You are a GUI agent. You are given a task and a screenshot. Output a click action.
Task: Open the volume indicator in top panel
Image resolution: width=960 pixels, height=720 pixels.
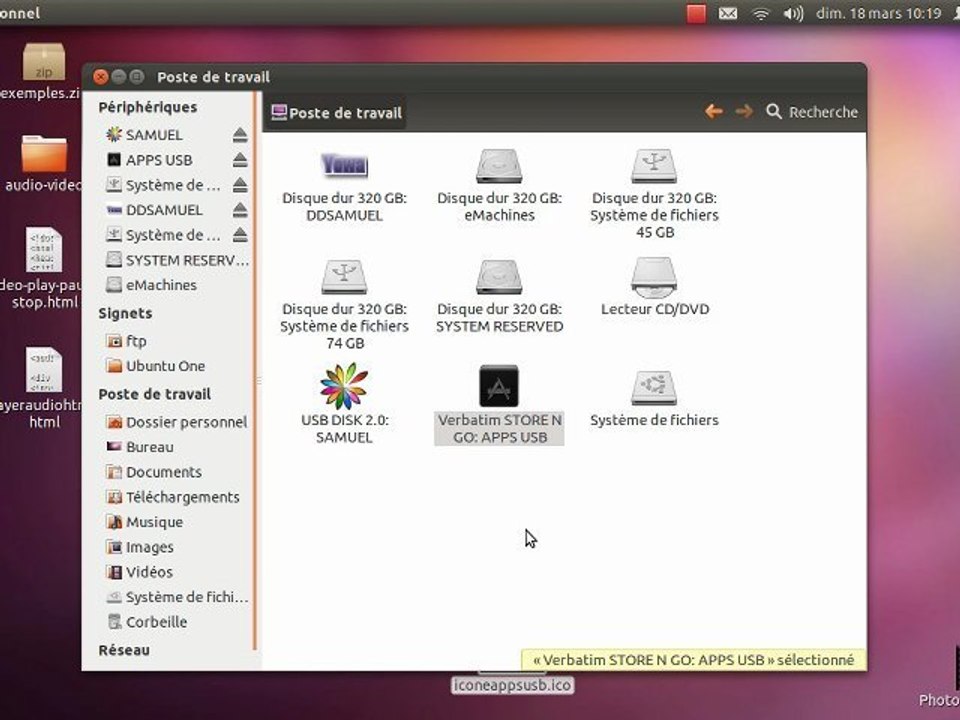pos(793,13)
